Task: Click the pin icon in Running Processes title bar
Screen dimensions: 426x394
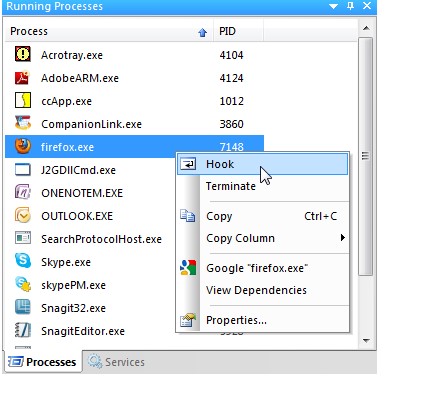Action: coord(350,6)
